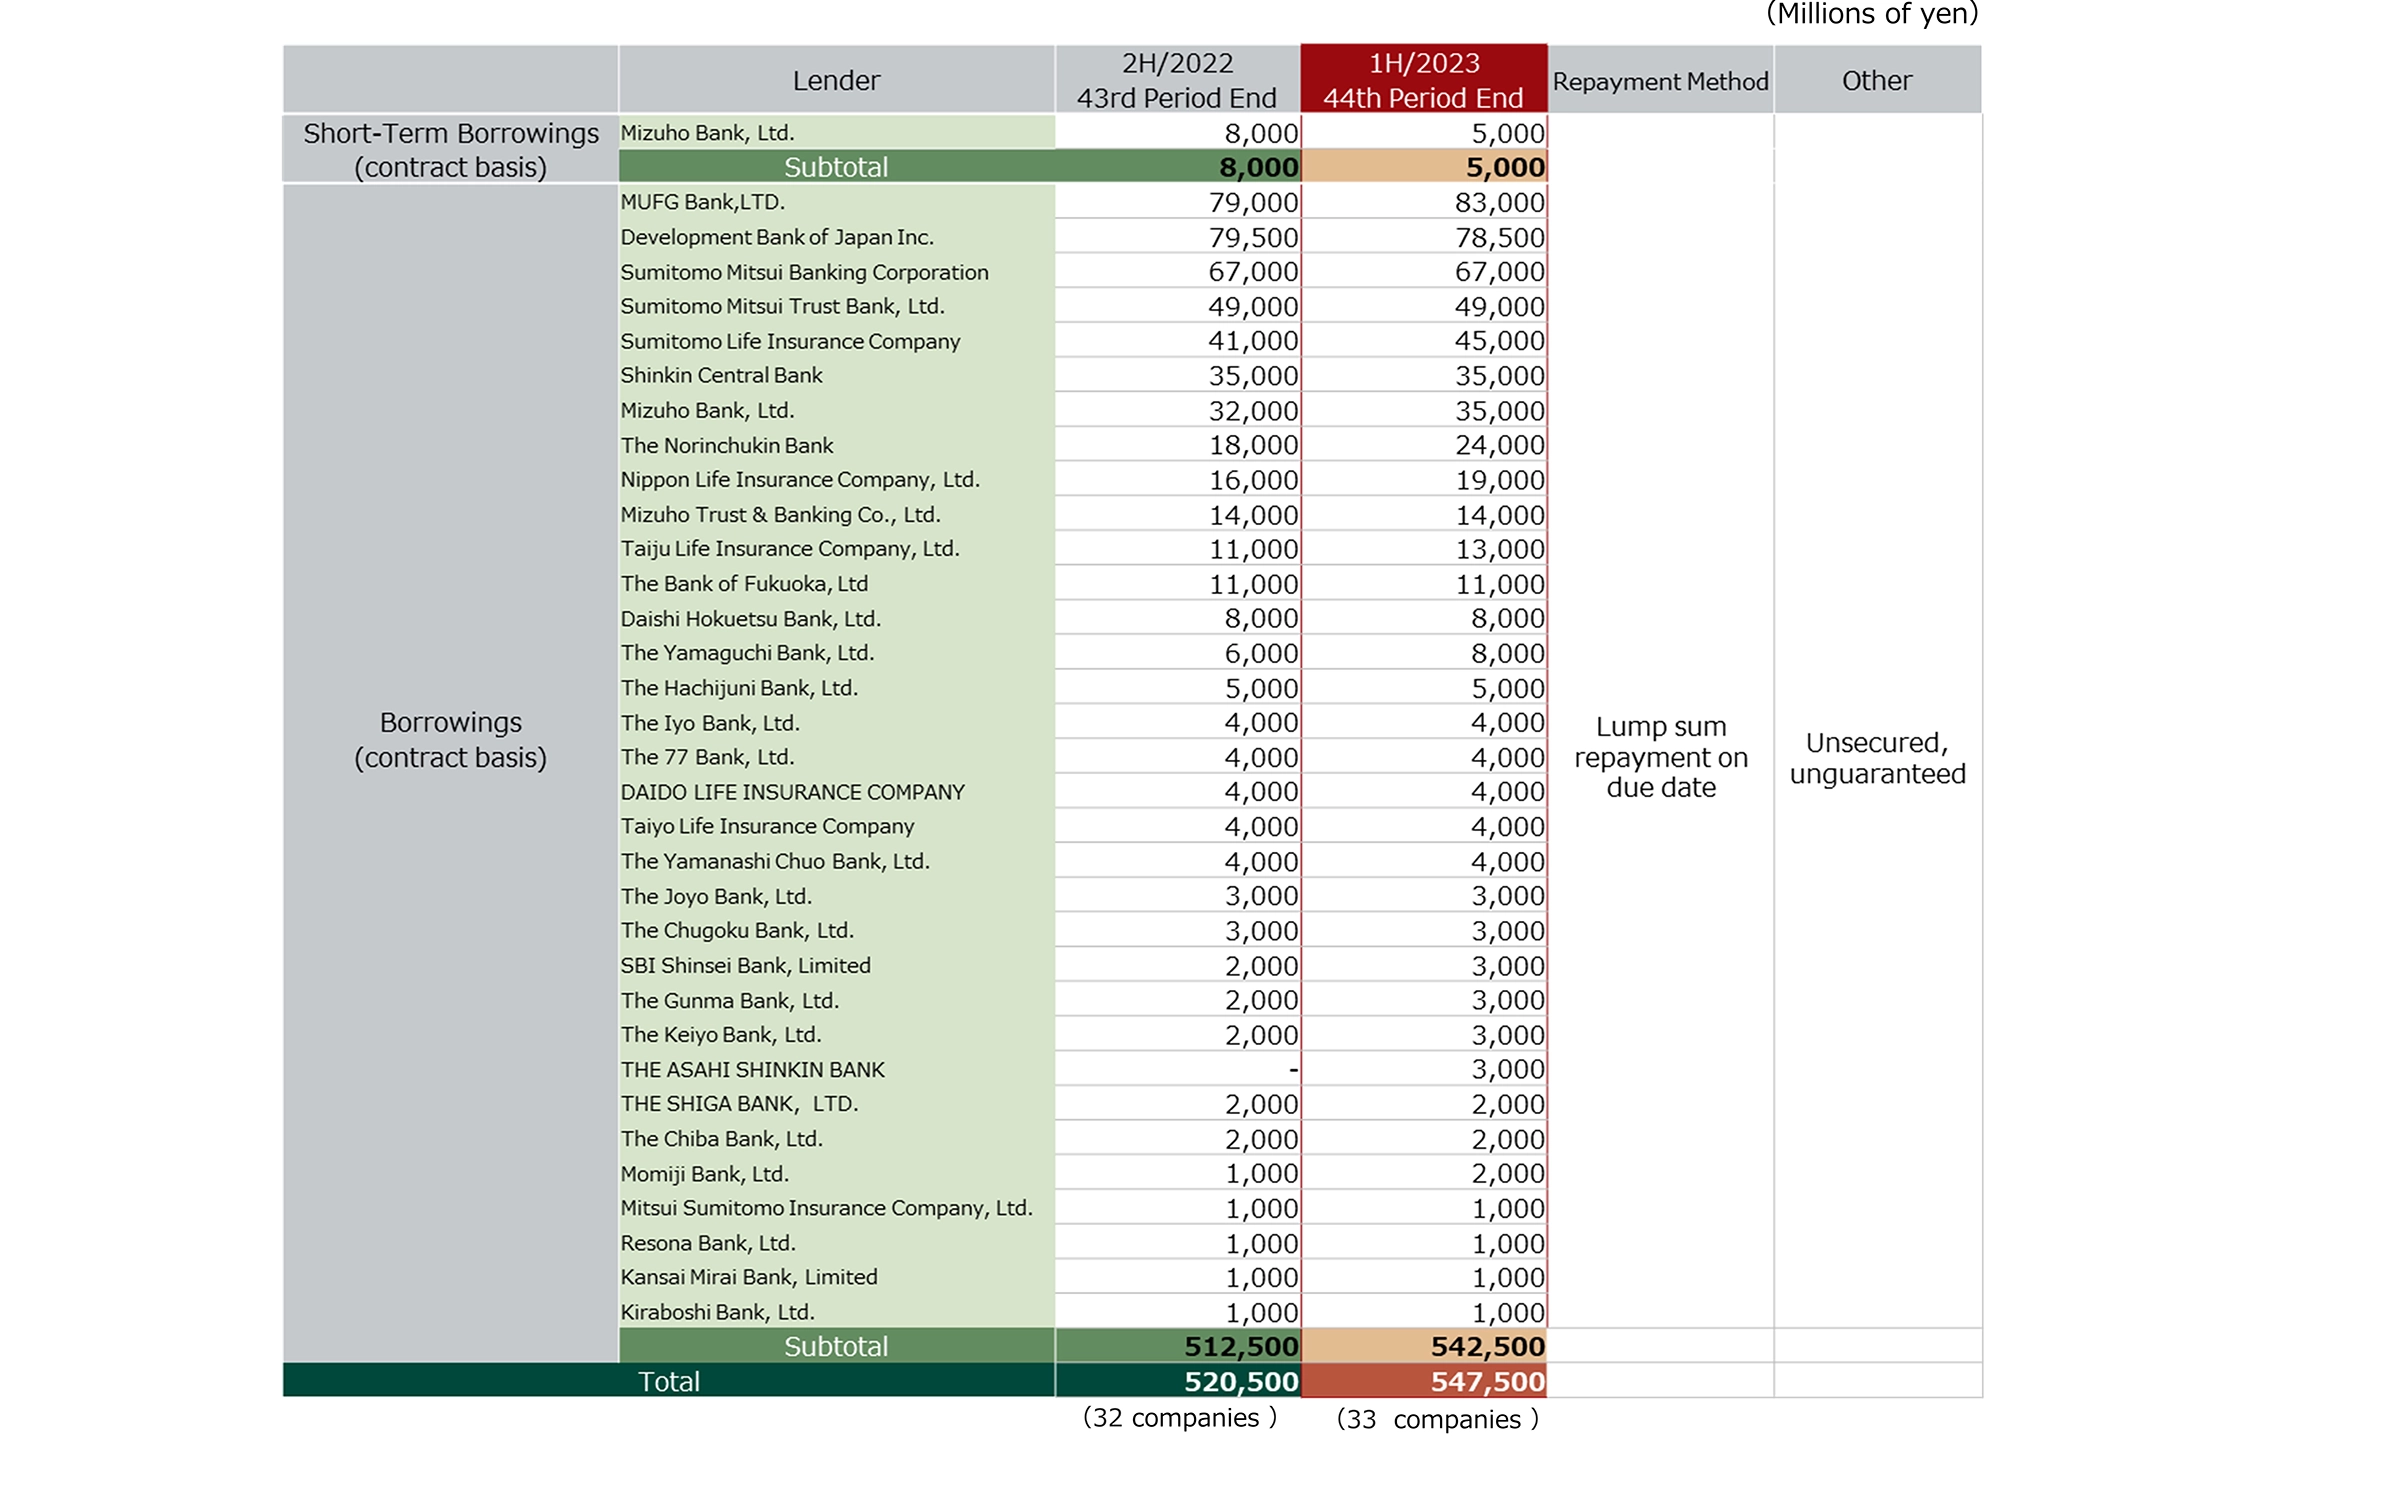Click the (32 companies) note
This screenshot has height=1494, width=2400.
pos(1180,1418)
